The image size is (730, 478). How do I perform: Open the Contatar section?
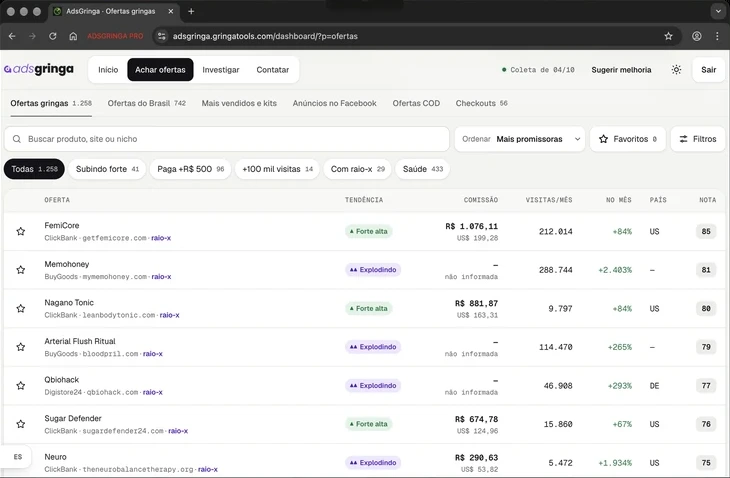tap(272, 70)
